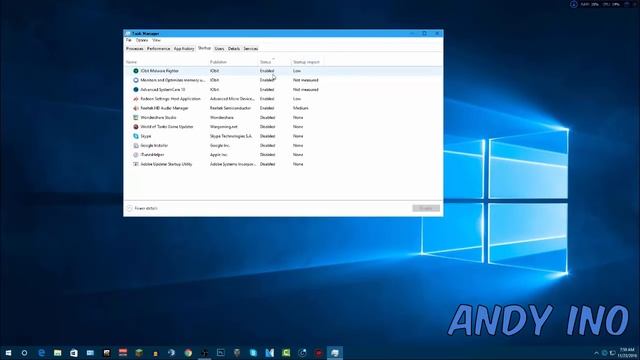640x360 pixels.
Task: Switch to the Performance tab
Action: coord(158,49)
